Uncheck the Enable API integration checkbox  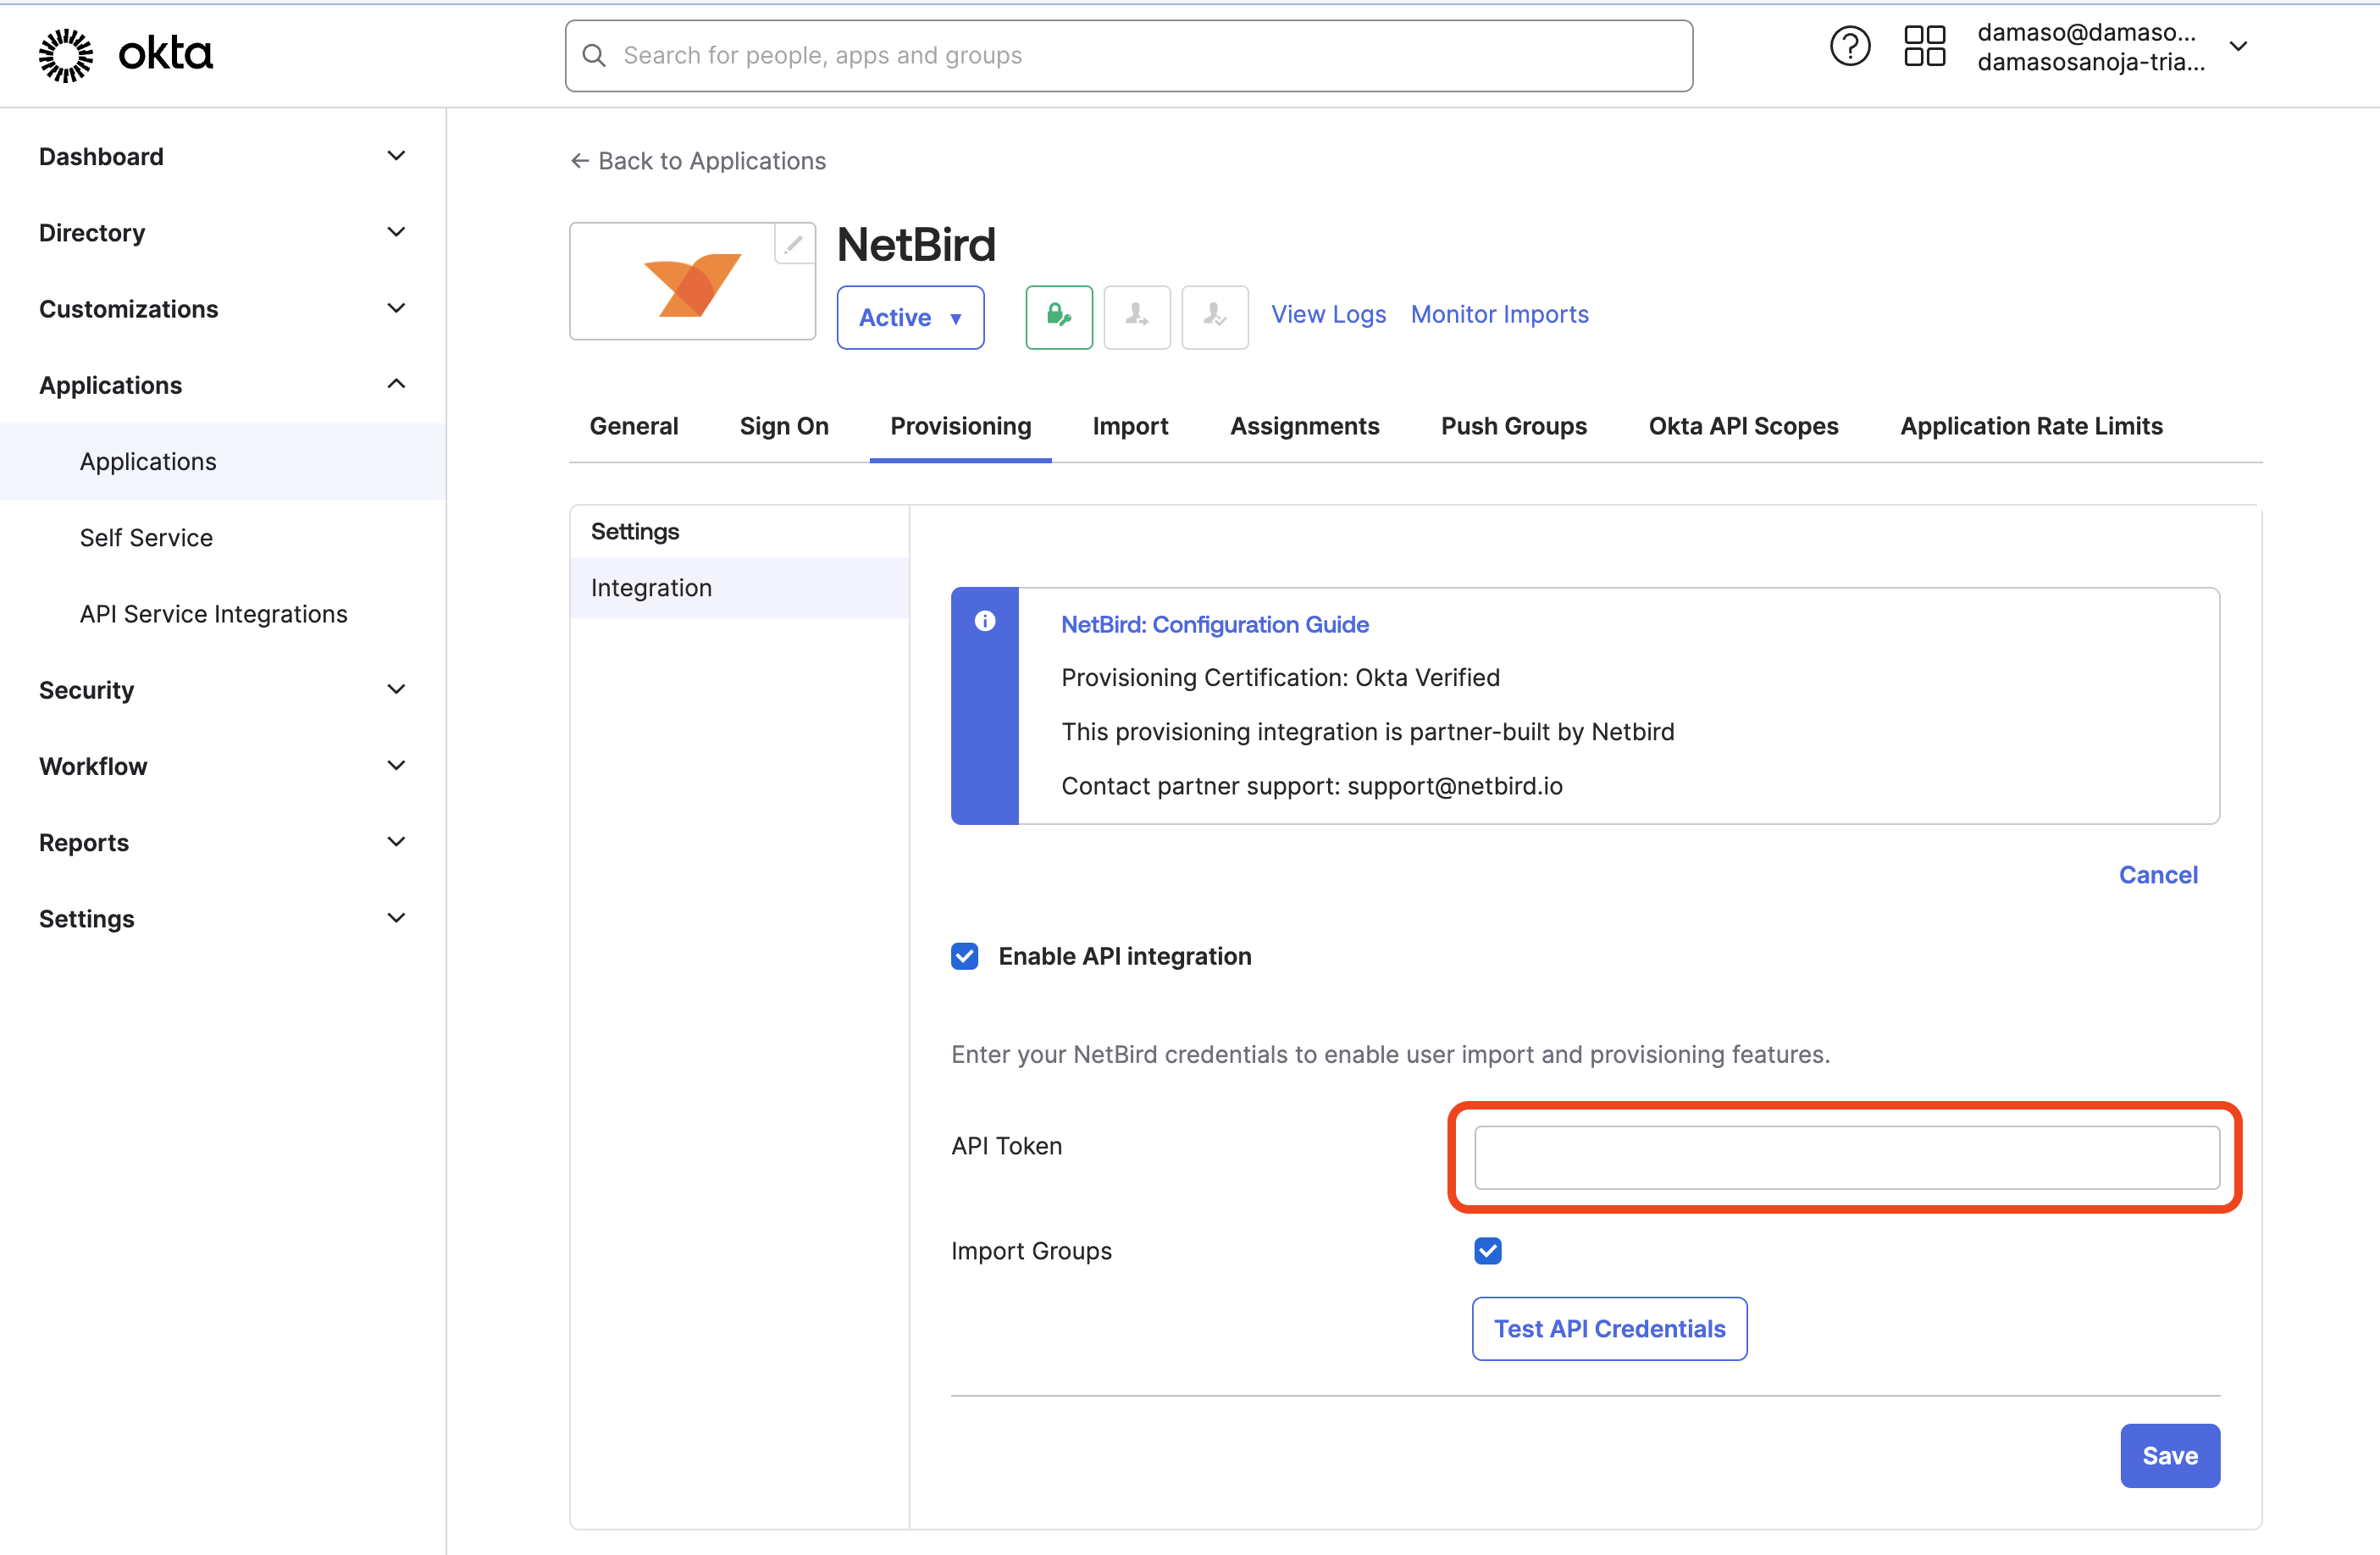click(x=964, y=956)
